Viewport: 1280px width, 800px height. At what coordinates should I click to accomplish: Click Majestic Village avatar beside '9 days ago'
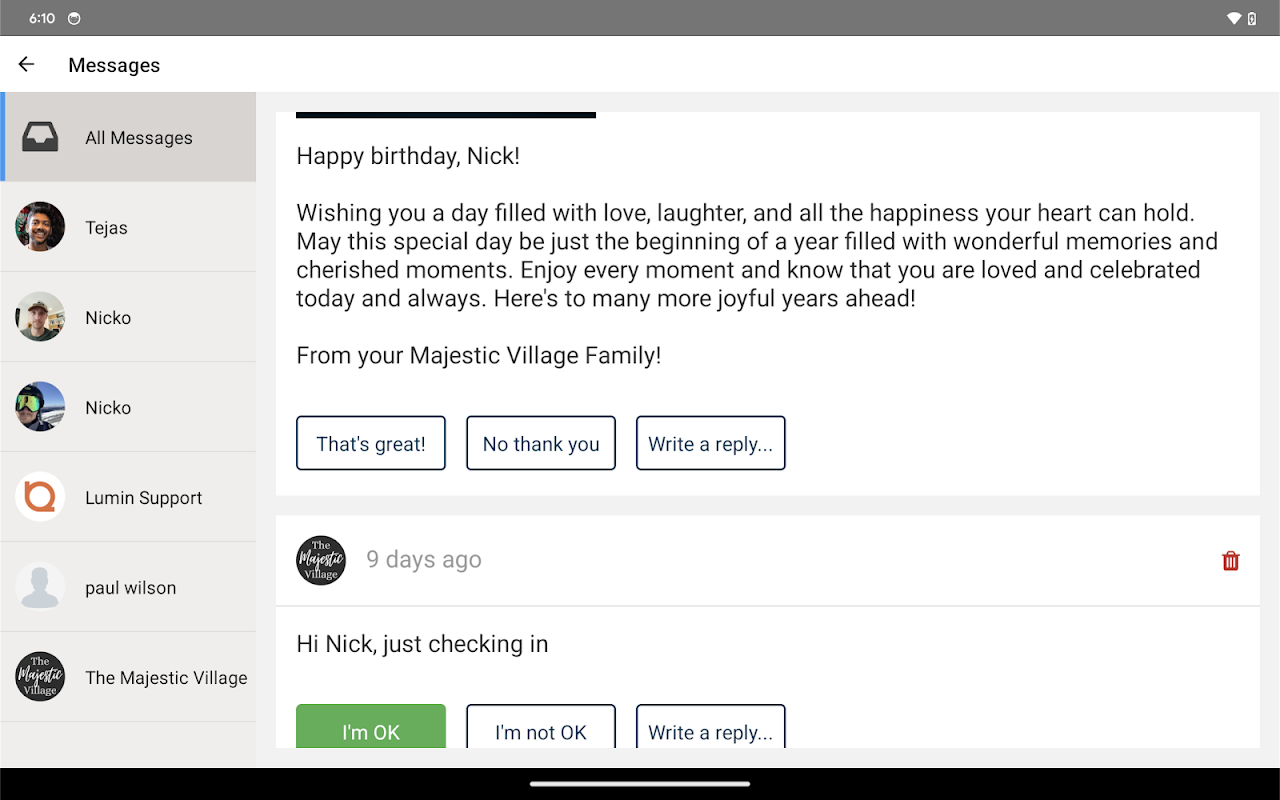click(x=321, y=560)
